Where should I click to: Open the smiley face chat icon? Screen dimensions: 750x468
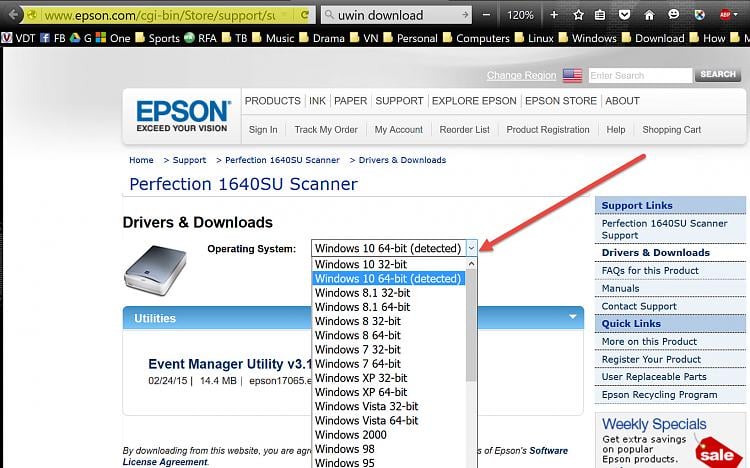tap(673, 15)
